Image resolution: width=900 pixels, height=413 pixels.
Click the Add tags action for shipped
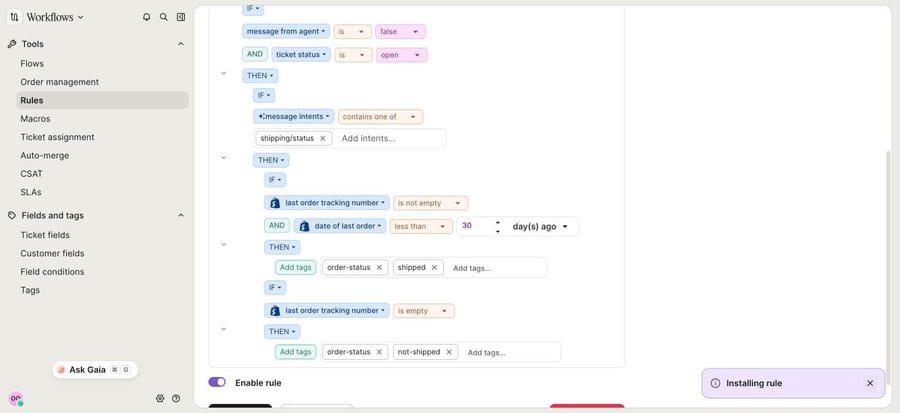[x=296, y=267]
